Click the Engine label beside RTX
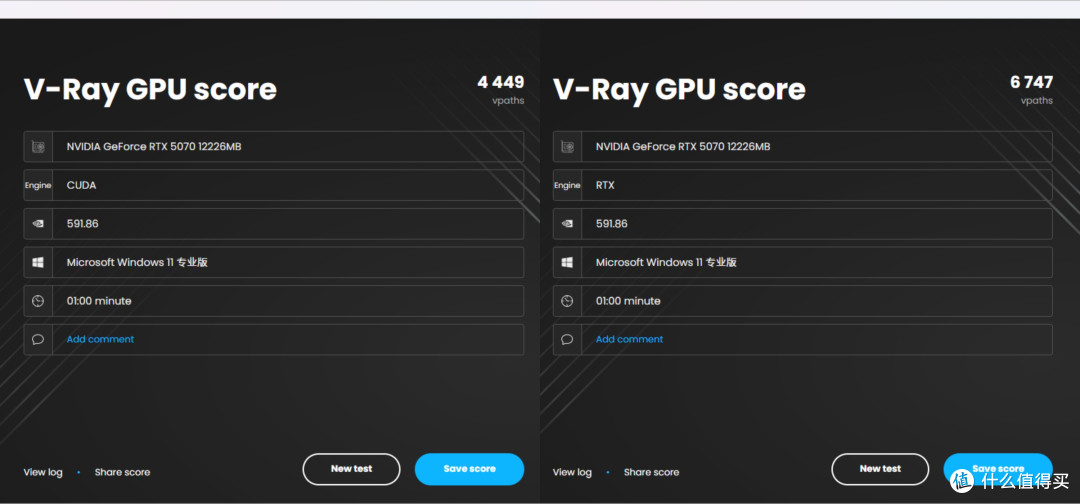1080x504 pixels. tap(567, 185)
